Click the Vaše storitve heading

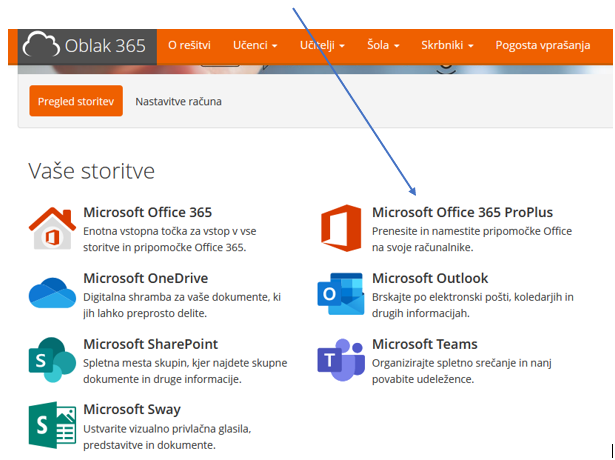(x=91, y=171)
